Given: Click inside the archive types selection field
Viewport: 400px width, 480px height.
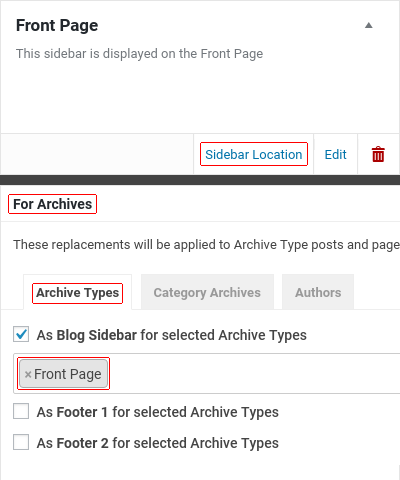Looking at the screenshot, I should click(253, 374).
